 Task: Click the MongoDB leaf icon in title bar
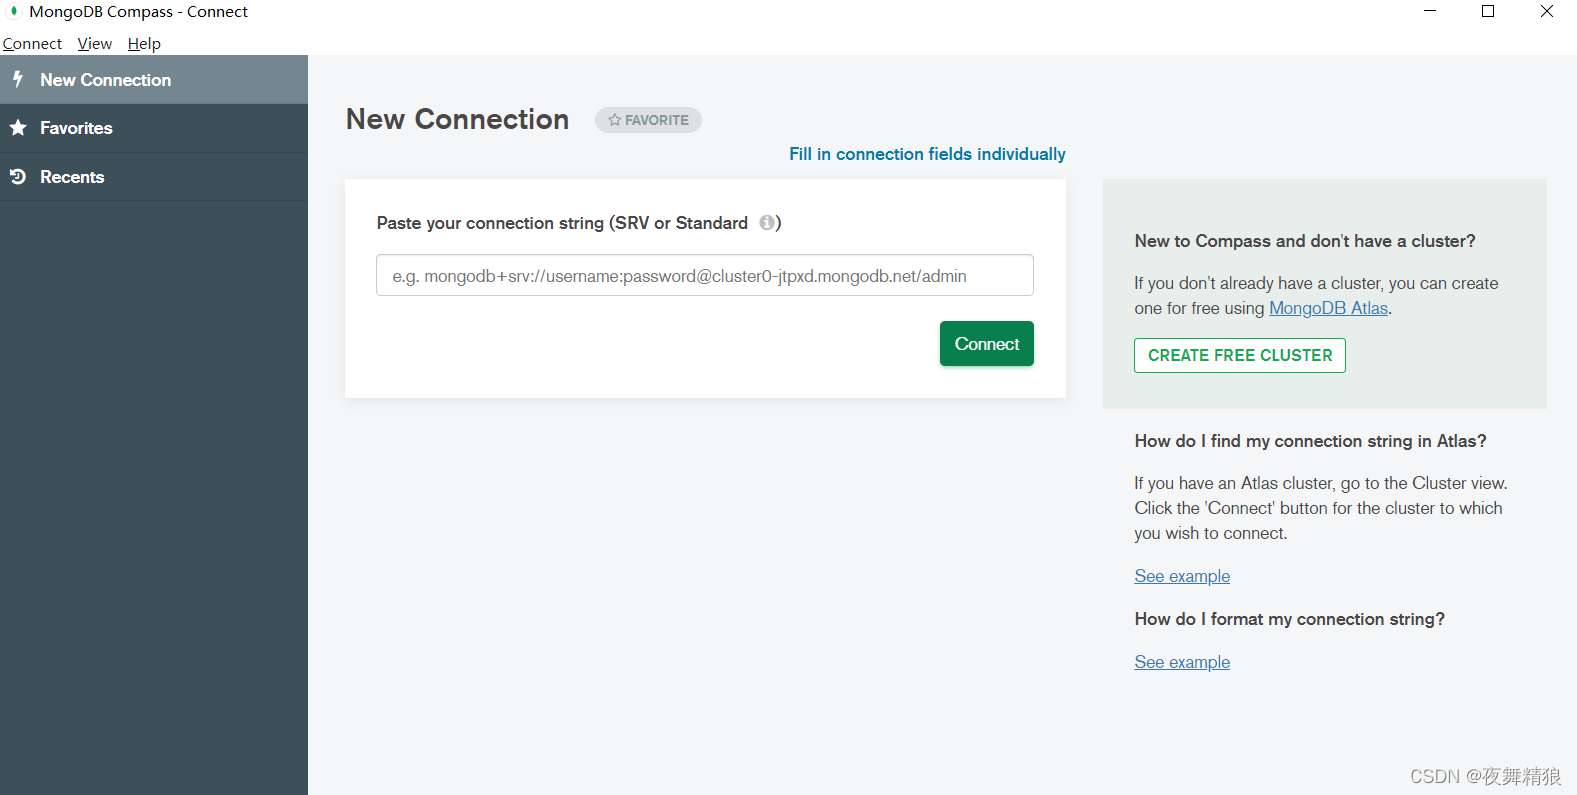click(14, 11)
